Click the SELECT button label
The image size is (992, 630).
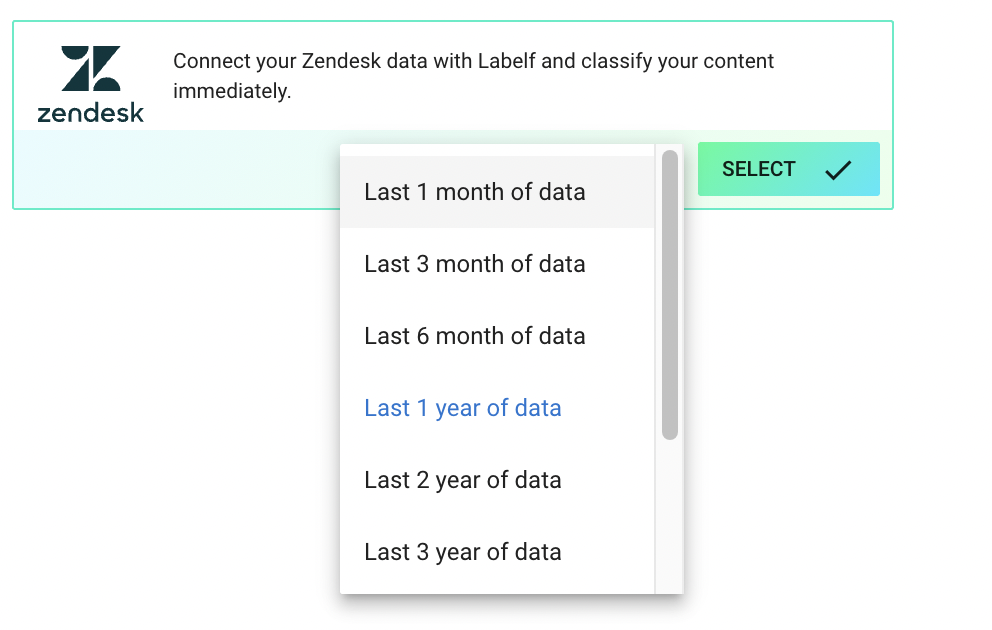tap(759, 169)
